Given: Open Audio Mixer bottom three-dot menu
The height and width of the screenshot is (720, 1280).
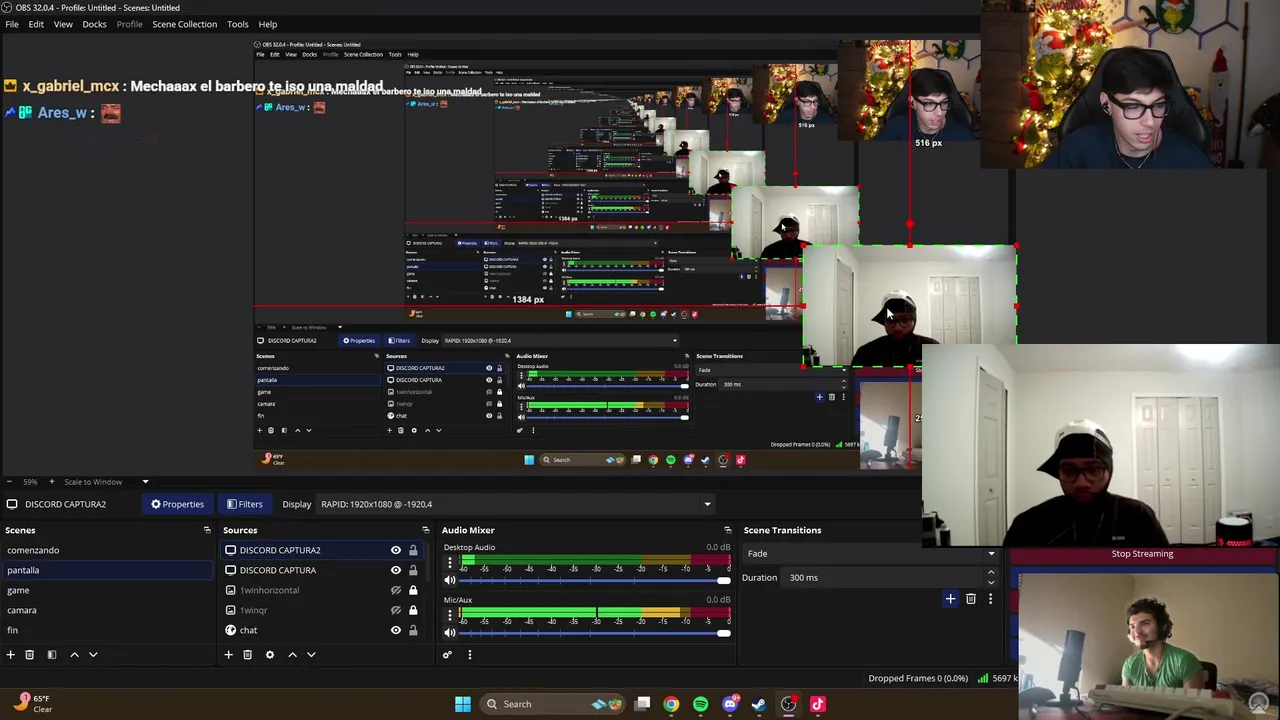Looking at the screenshot, I should (469, 655).
